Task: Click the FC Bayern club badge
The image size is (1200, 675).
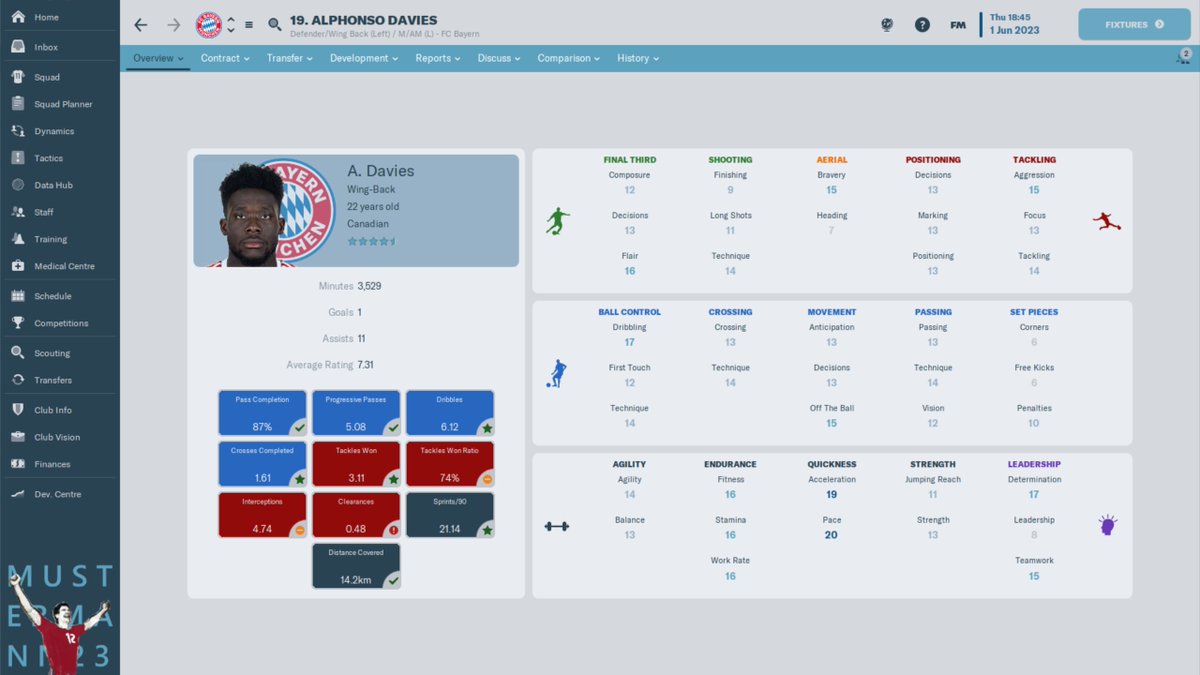Action: click(208, 25)
